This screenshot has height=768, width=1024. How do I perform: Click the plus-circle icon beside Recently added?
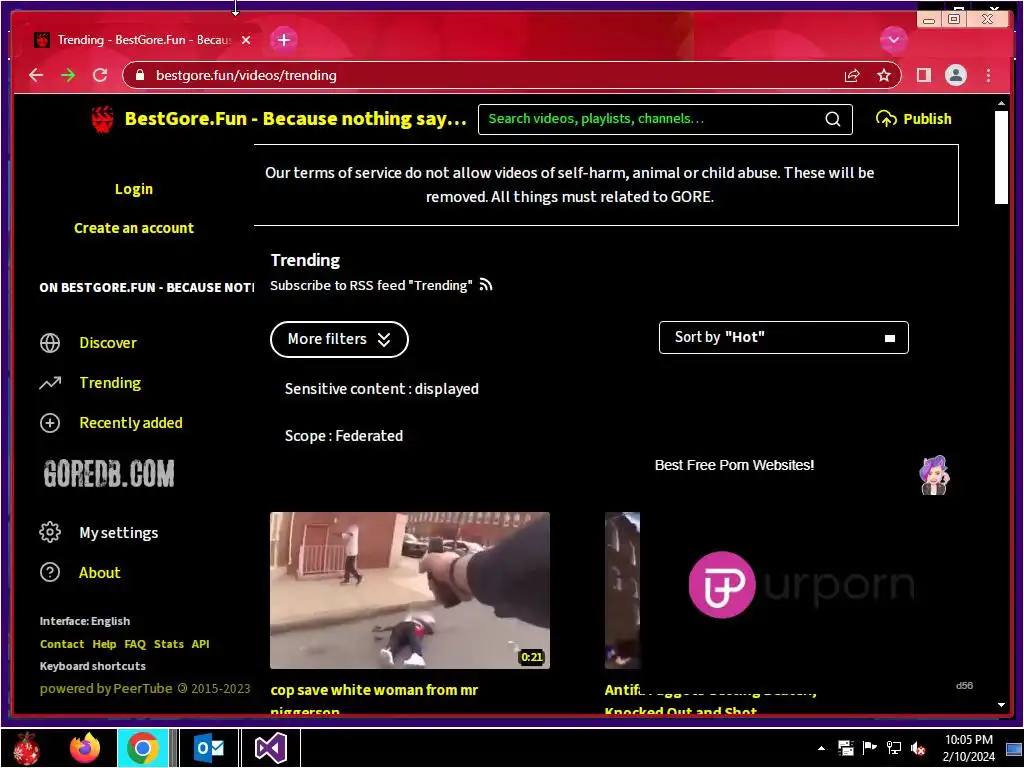click(50, 423)
